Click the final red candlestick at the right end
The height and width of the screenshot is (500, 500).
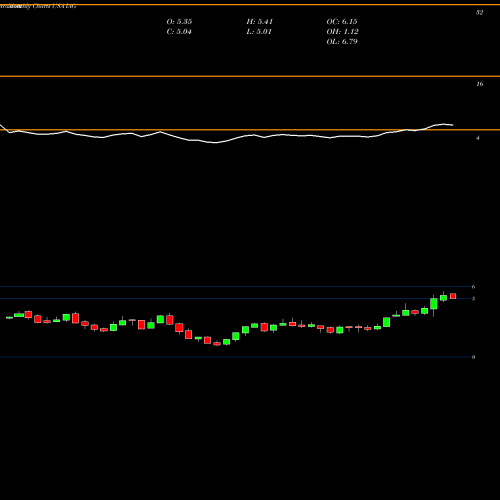[453, 296]
